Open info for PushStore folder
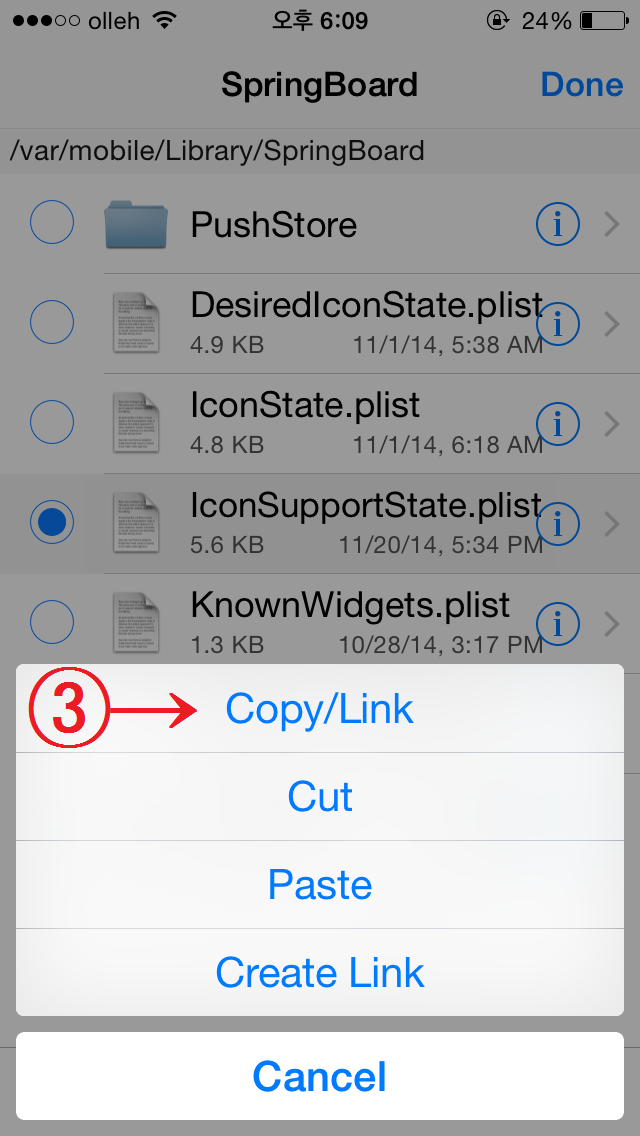This screenshot has width=640, height=1136. 557,225
